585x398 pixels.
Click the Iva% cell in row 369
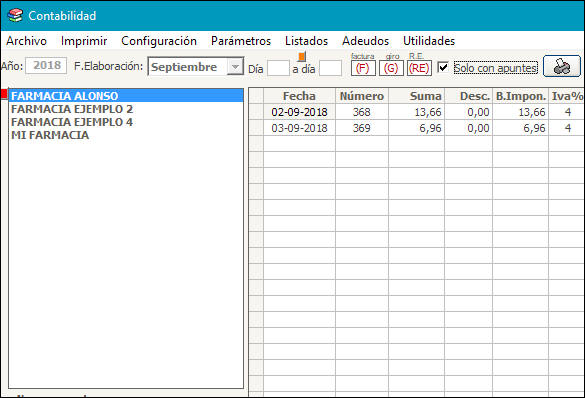[x=567, y=128]
